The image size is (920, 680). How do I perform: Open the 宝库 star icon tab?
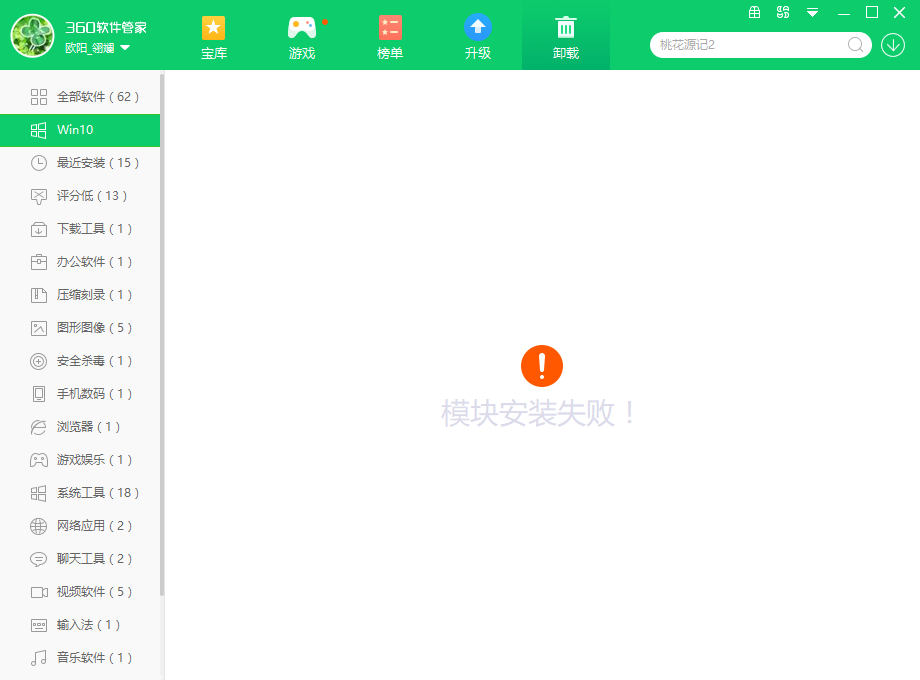point(214,36)
